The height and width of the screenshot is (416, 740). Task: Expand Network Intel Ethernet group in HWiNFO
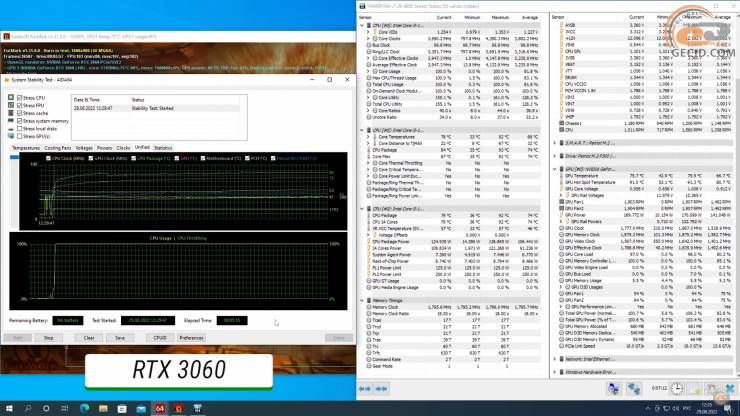[555, 359]
